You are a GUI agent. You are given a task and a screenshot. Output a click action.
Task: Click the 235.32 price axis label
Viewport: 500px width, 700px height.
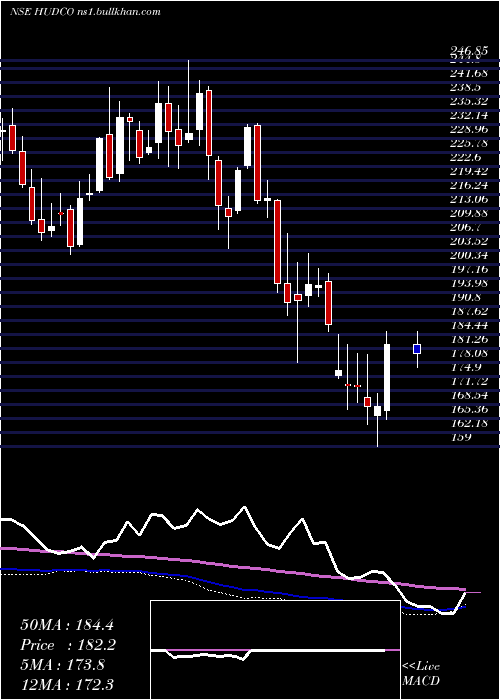click(x=469, y=101)
